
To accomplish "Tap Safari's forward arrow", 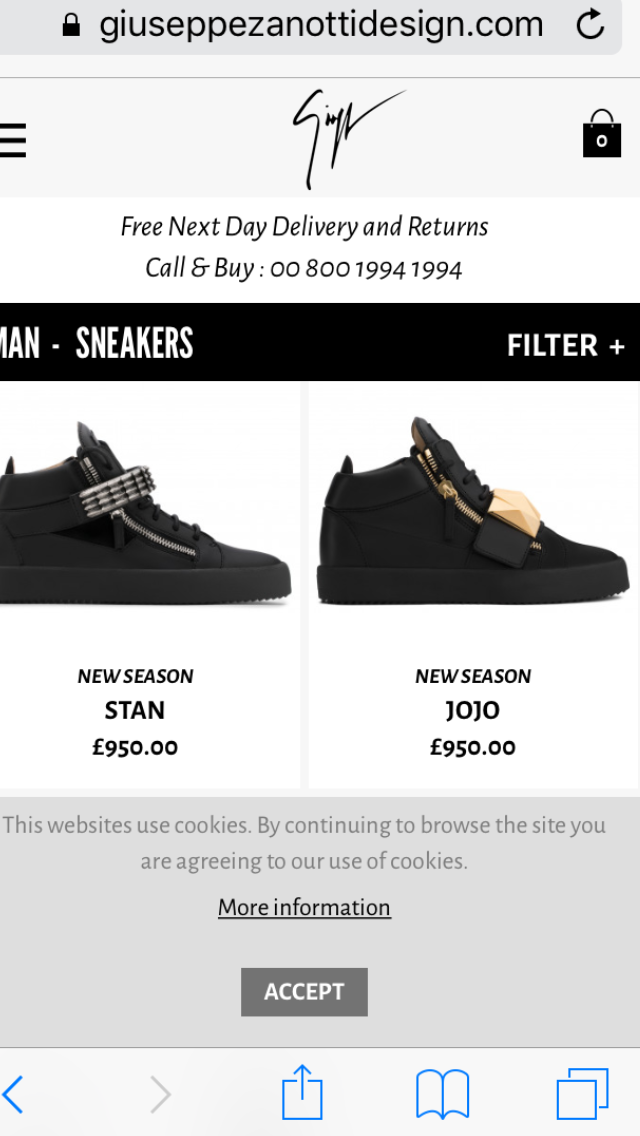I will (x=160, y=1094).
